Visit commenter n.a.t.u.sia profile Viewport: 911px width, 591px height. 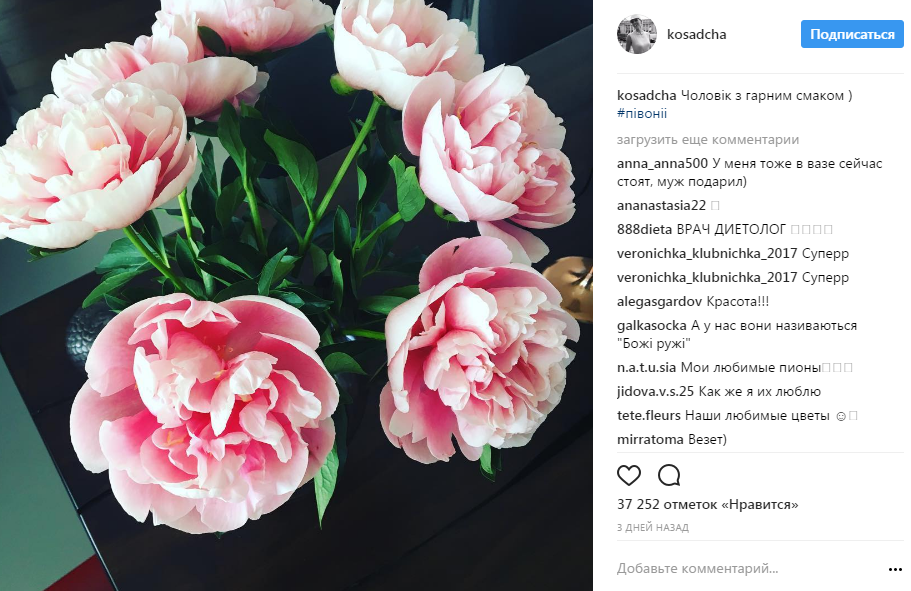(647, 367)
